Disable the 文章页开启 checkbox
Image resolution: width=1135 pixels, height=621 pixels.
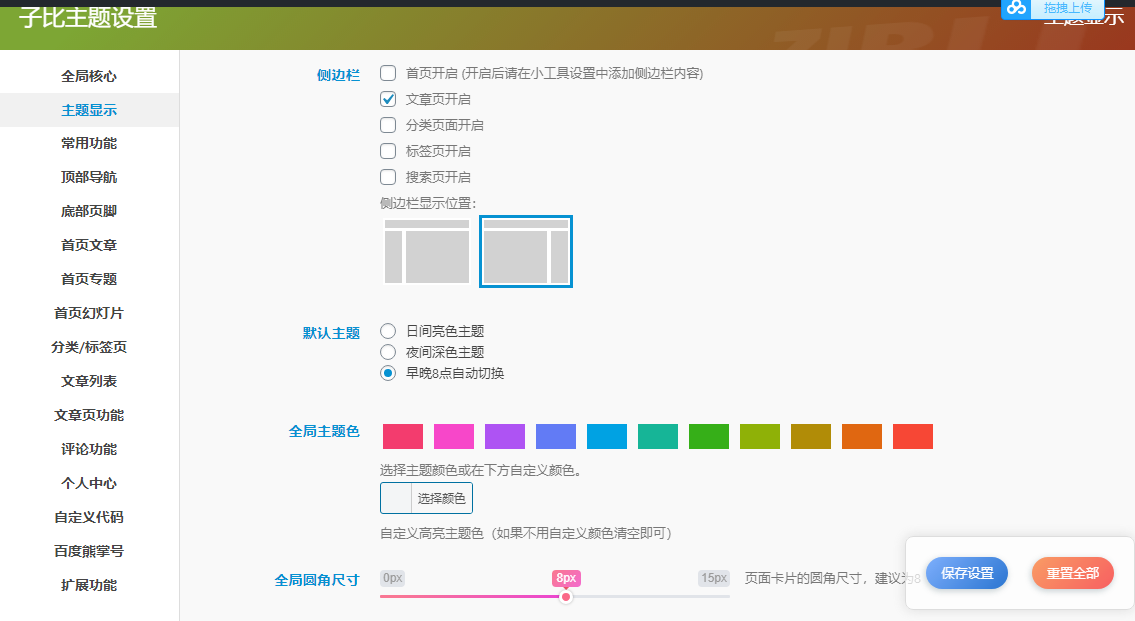click(387, 99)
